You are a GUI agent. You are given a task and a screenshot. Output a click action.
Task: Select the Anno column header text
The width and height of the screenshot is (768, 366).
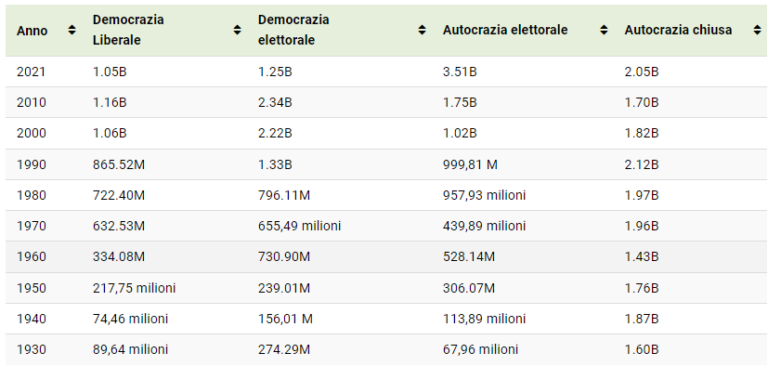(x=32, y=31)
